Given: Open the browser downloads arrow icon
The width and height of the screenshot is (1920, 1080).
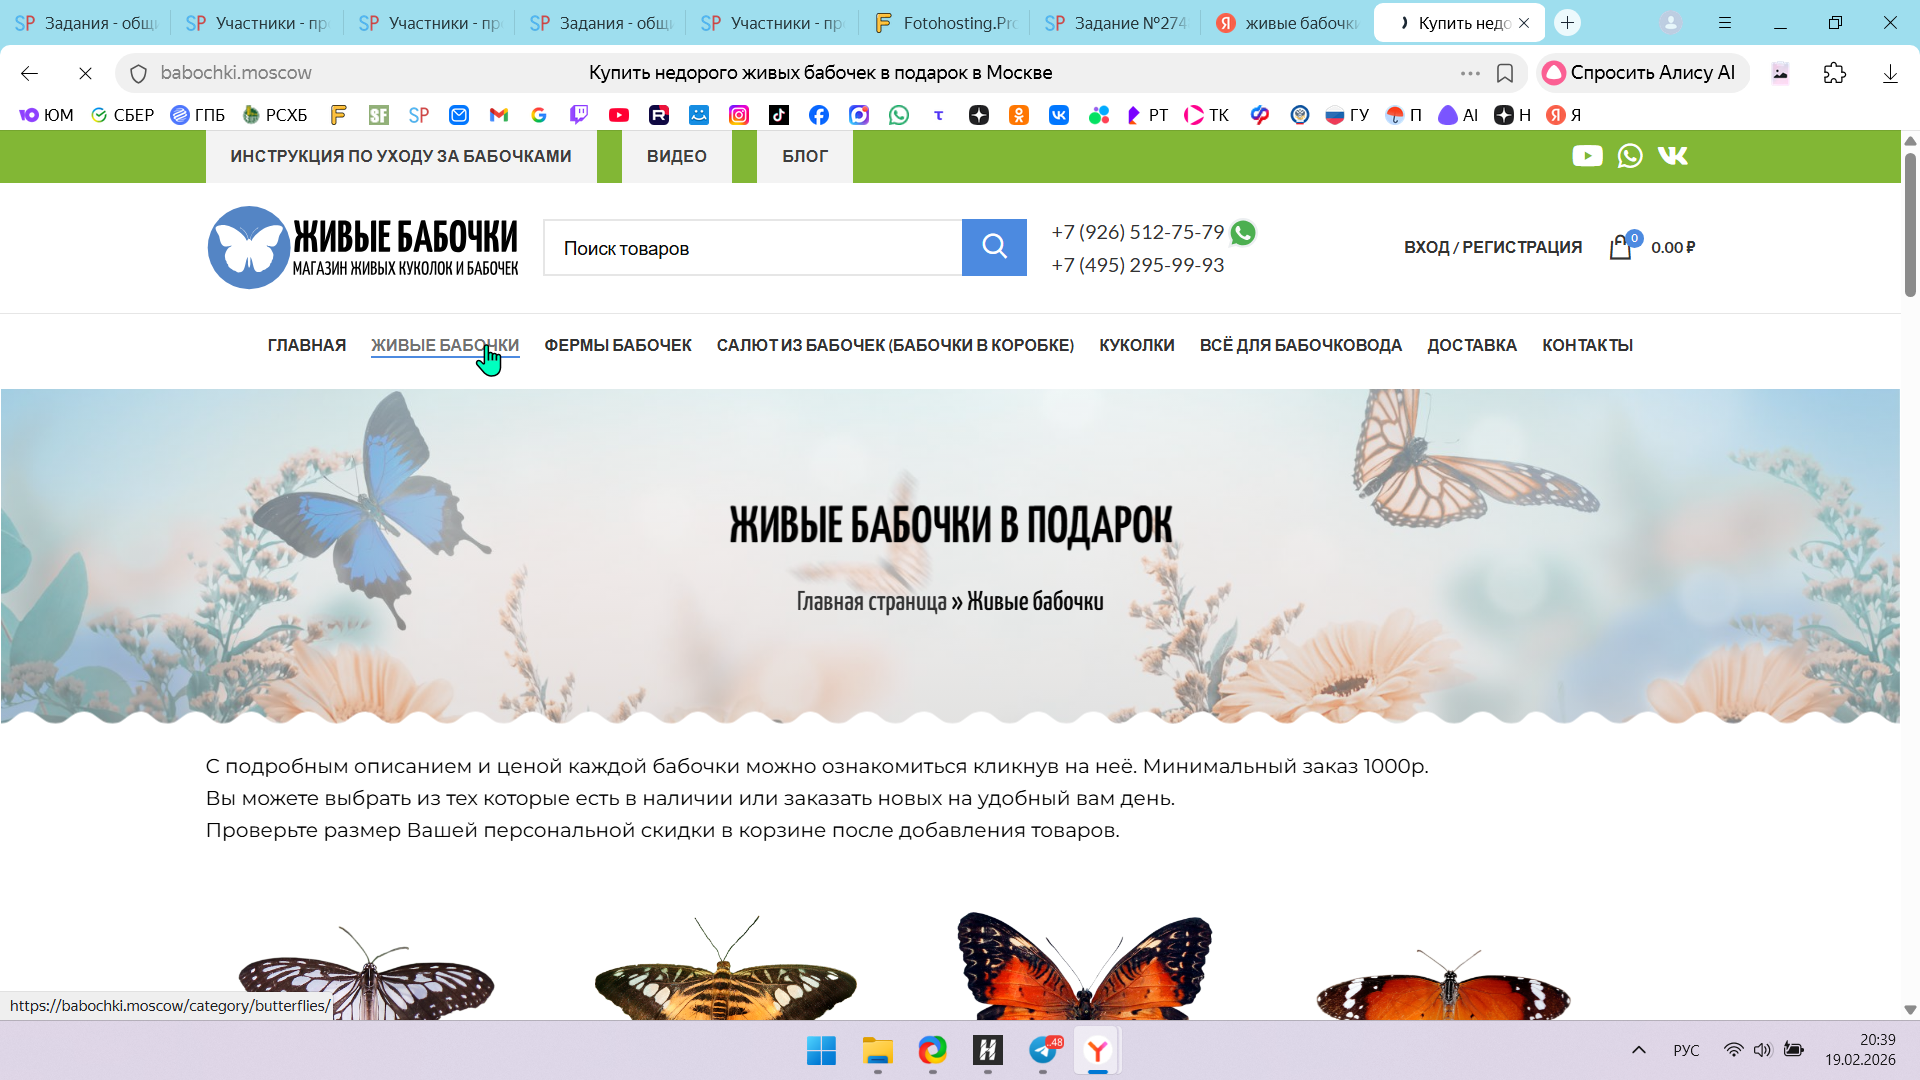Looking at the screenshot, I should [x=1890, y=73].
